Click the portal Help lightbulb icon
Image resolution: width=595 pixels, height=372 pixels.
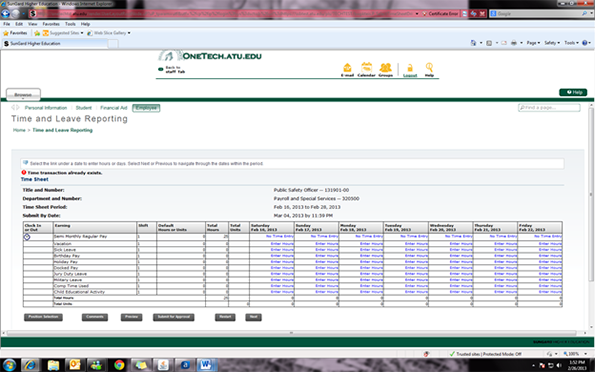pyautogui.click(x=429, y=68)
